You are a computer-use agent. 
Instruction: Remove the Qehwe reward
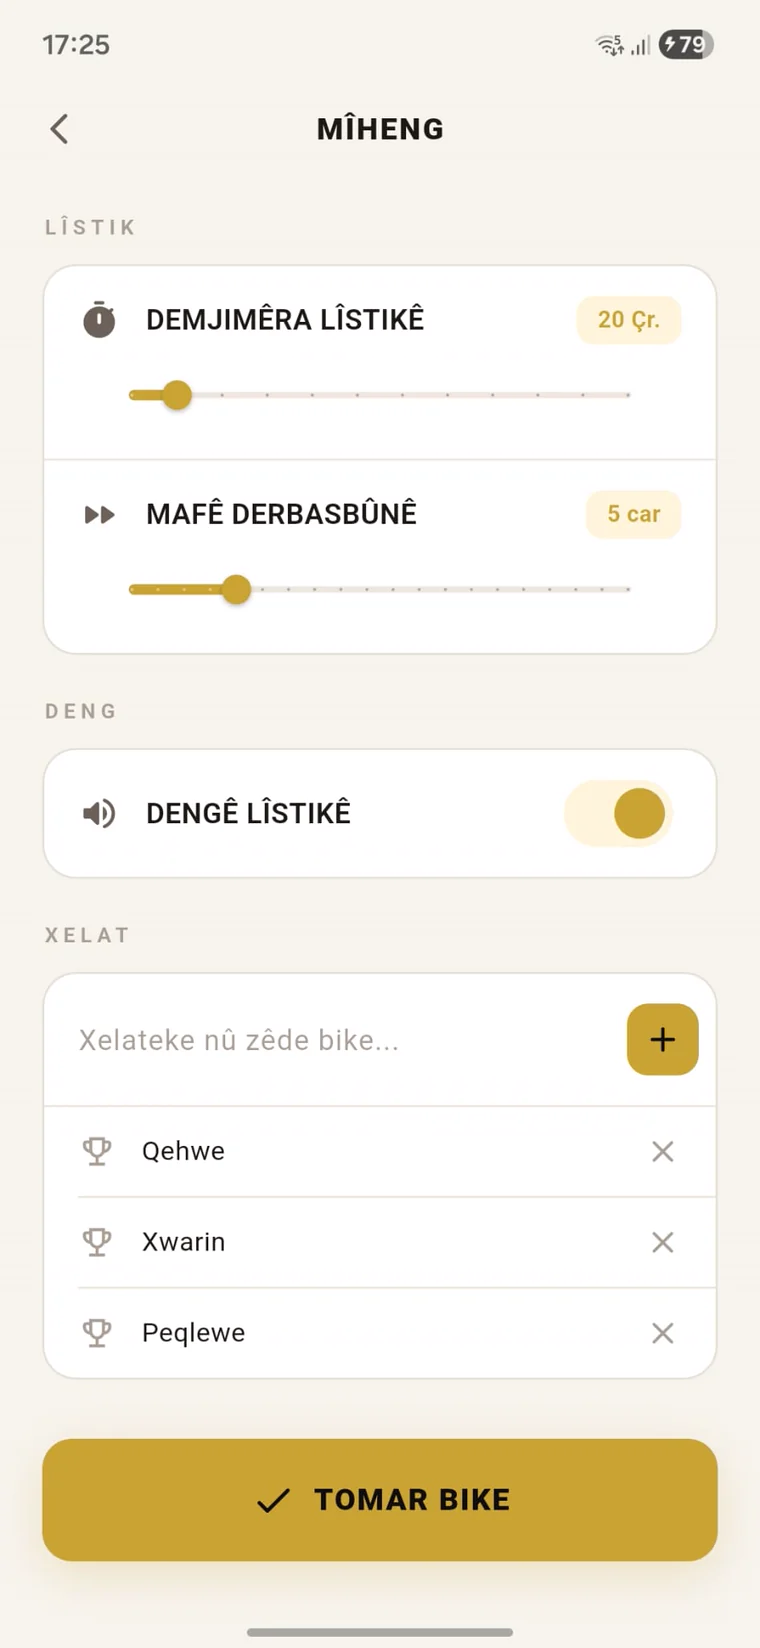pos(662,1151)
